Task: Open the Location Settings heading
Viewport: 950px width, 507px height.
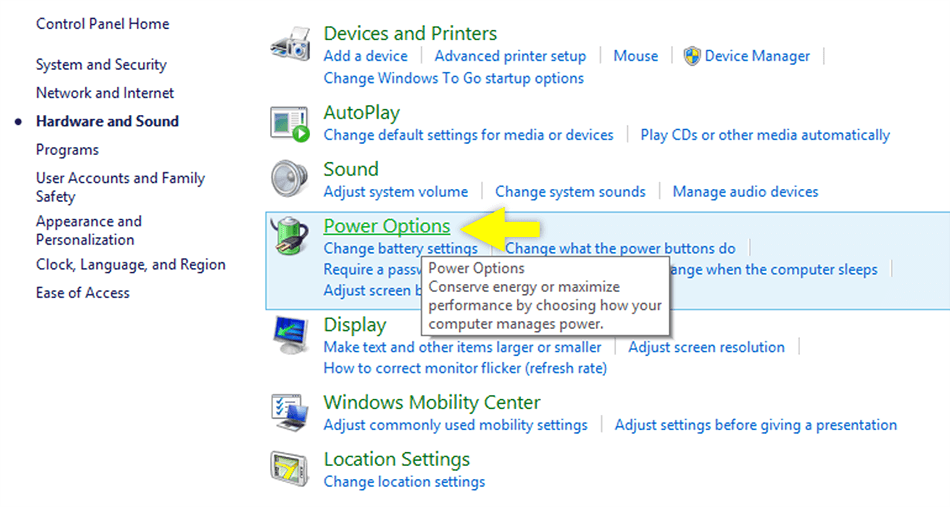Action: pos(397,459)
